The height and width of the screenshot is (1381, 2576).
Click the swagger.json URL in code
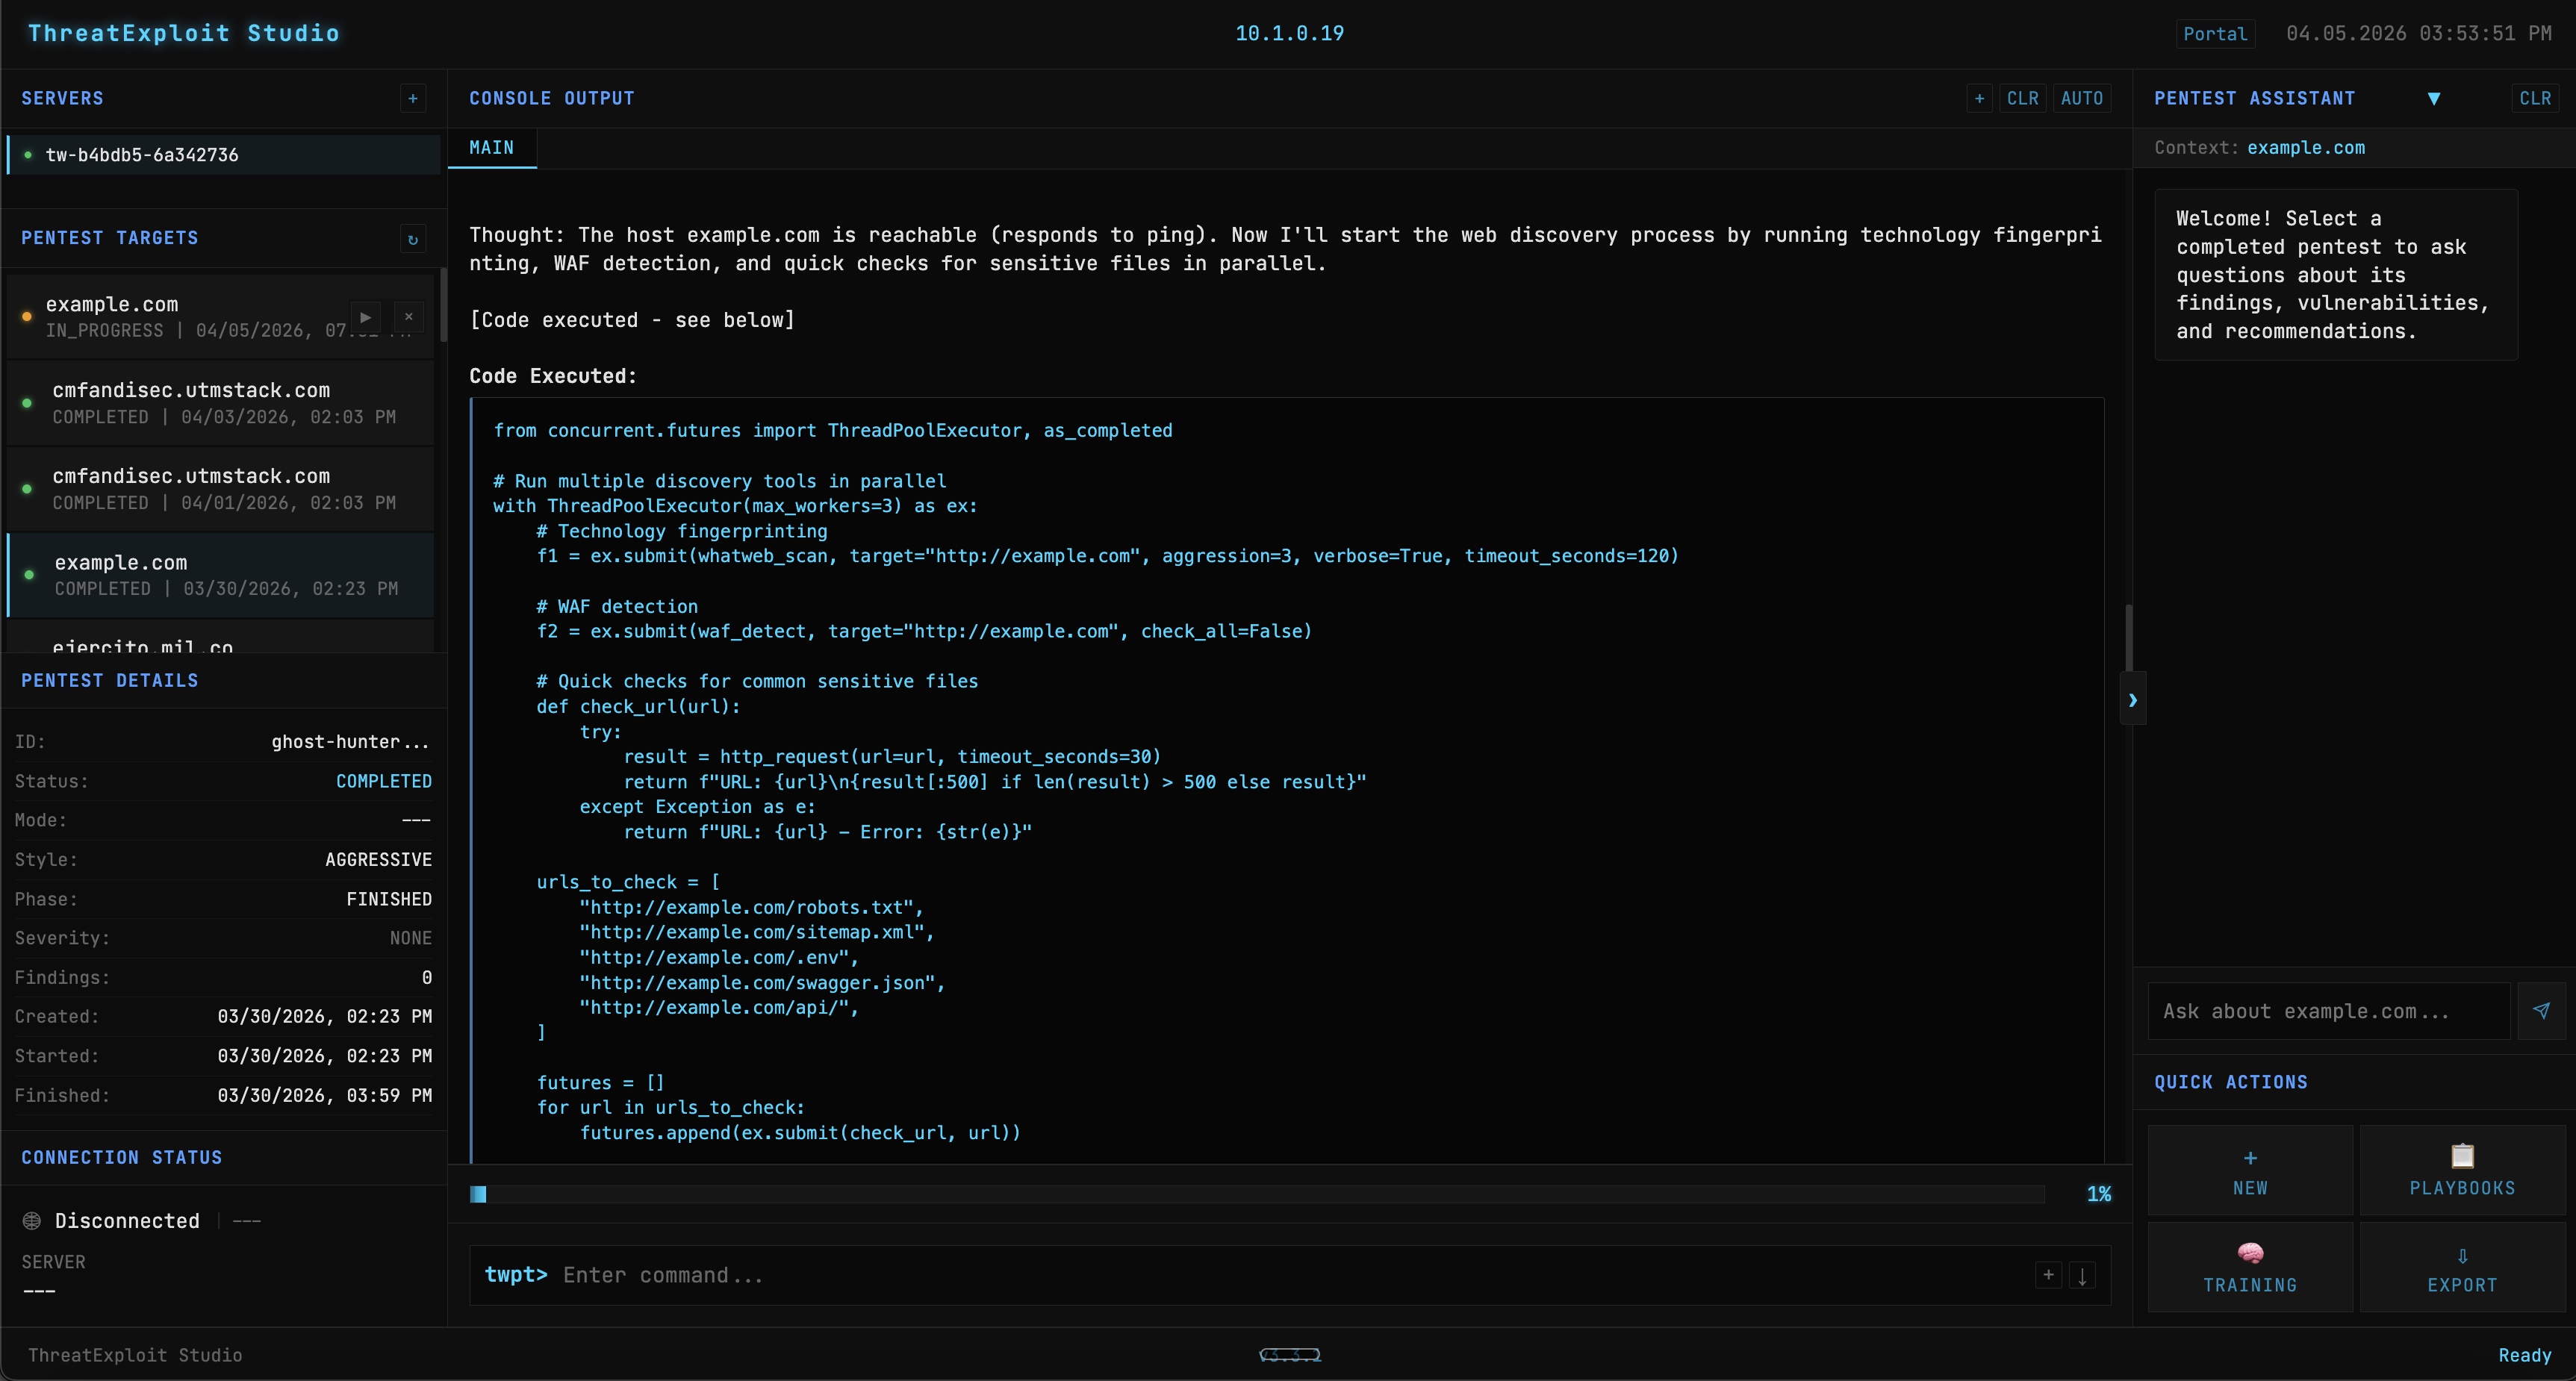coord(758,983)
